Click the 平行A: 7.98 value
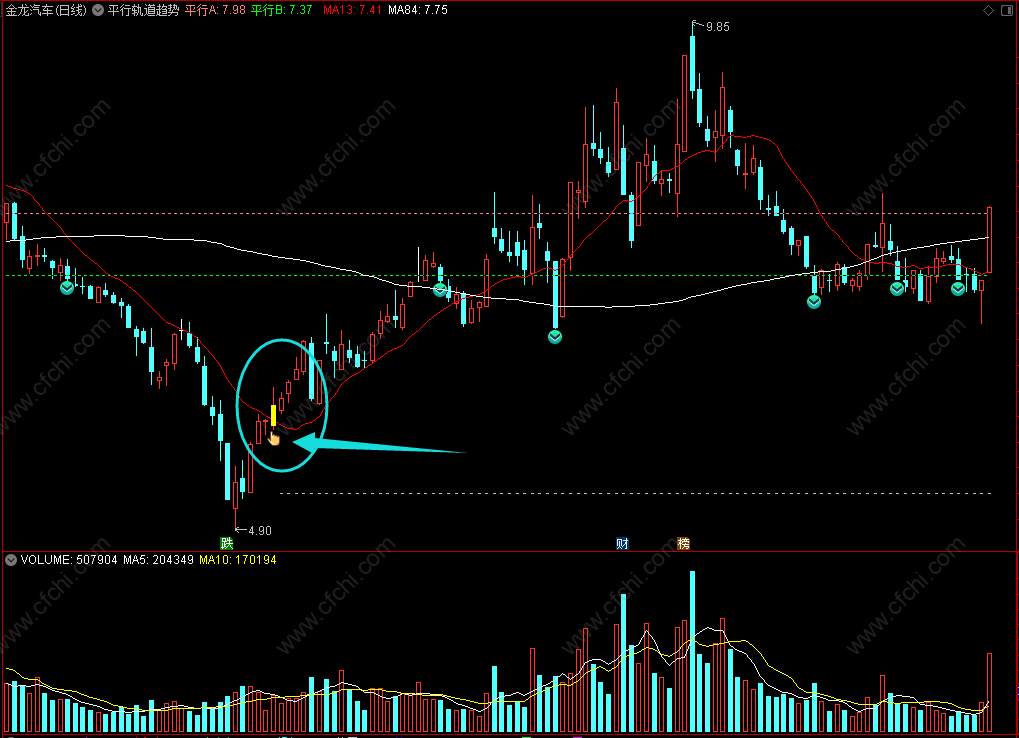The image size is (1019, 738). pyautogui.click(x=215, y=10)
